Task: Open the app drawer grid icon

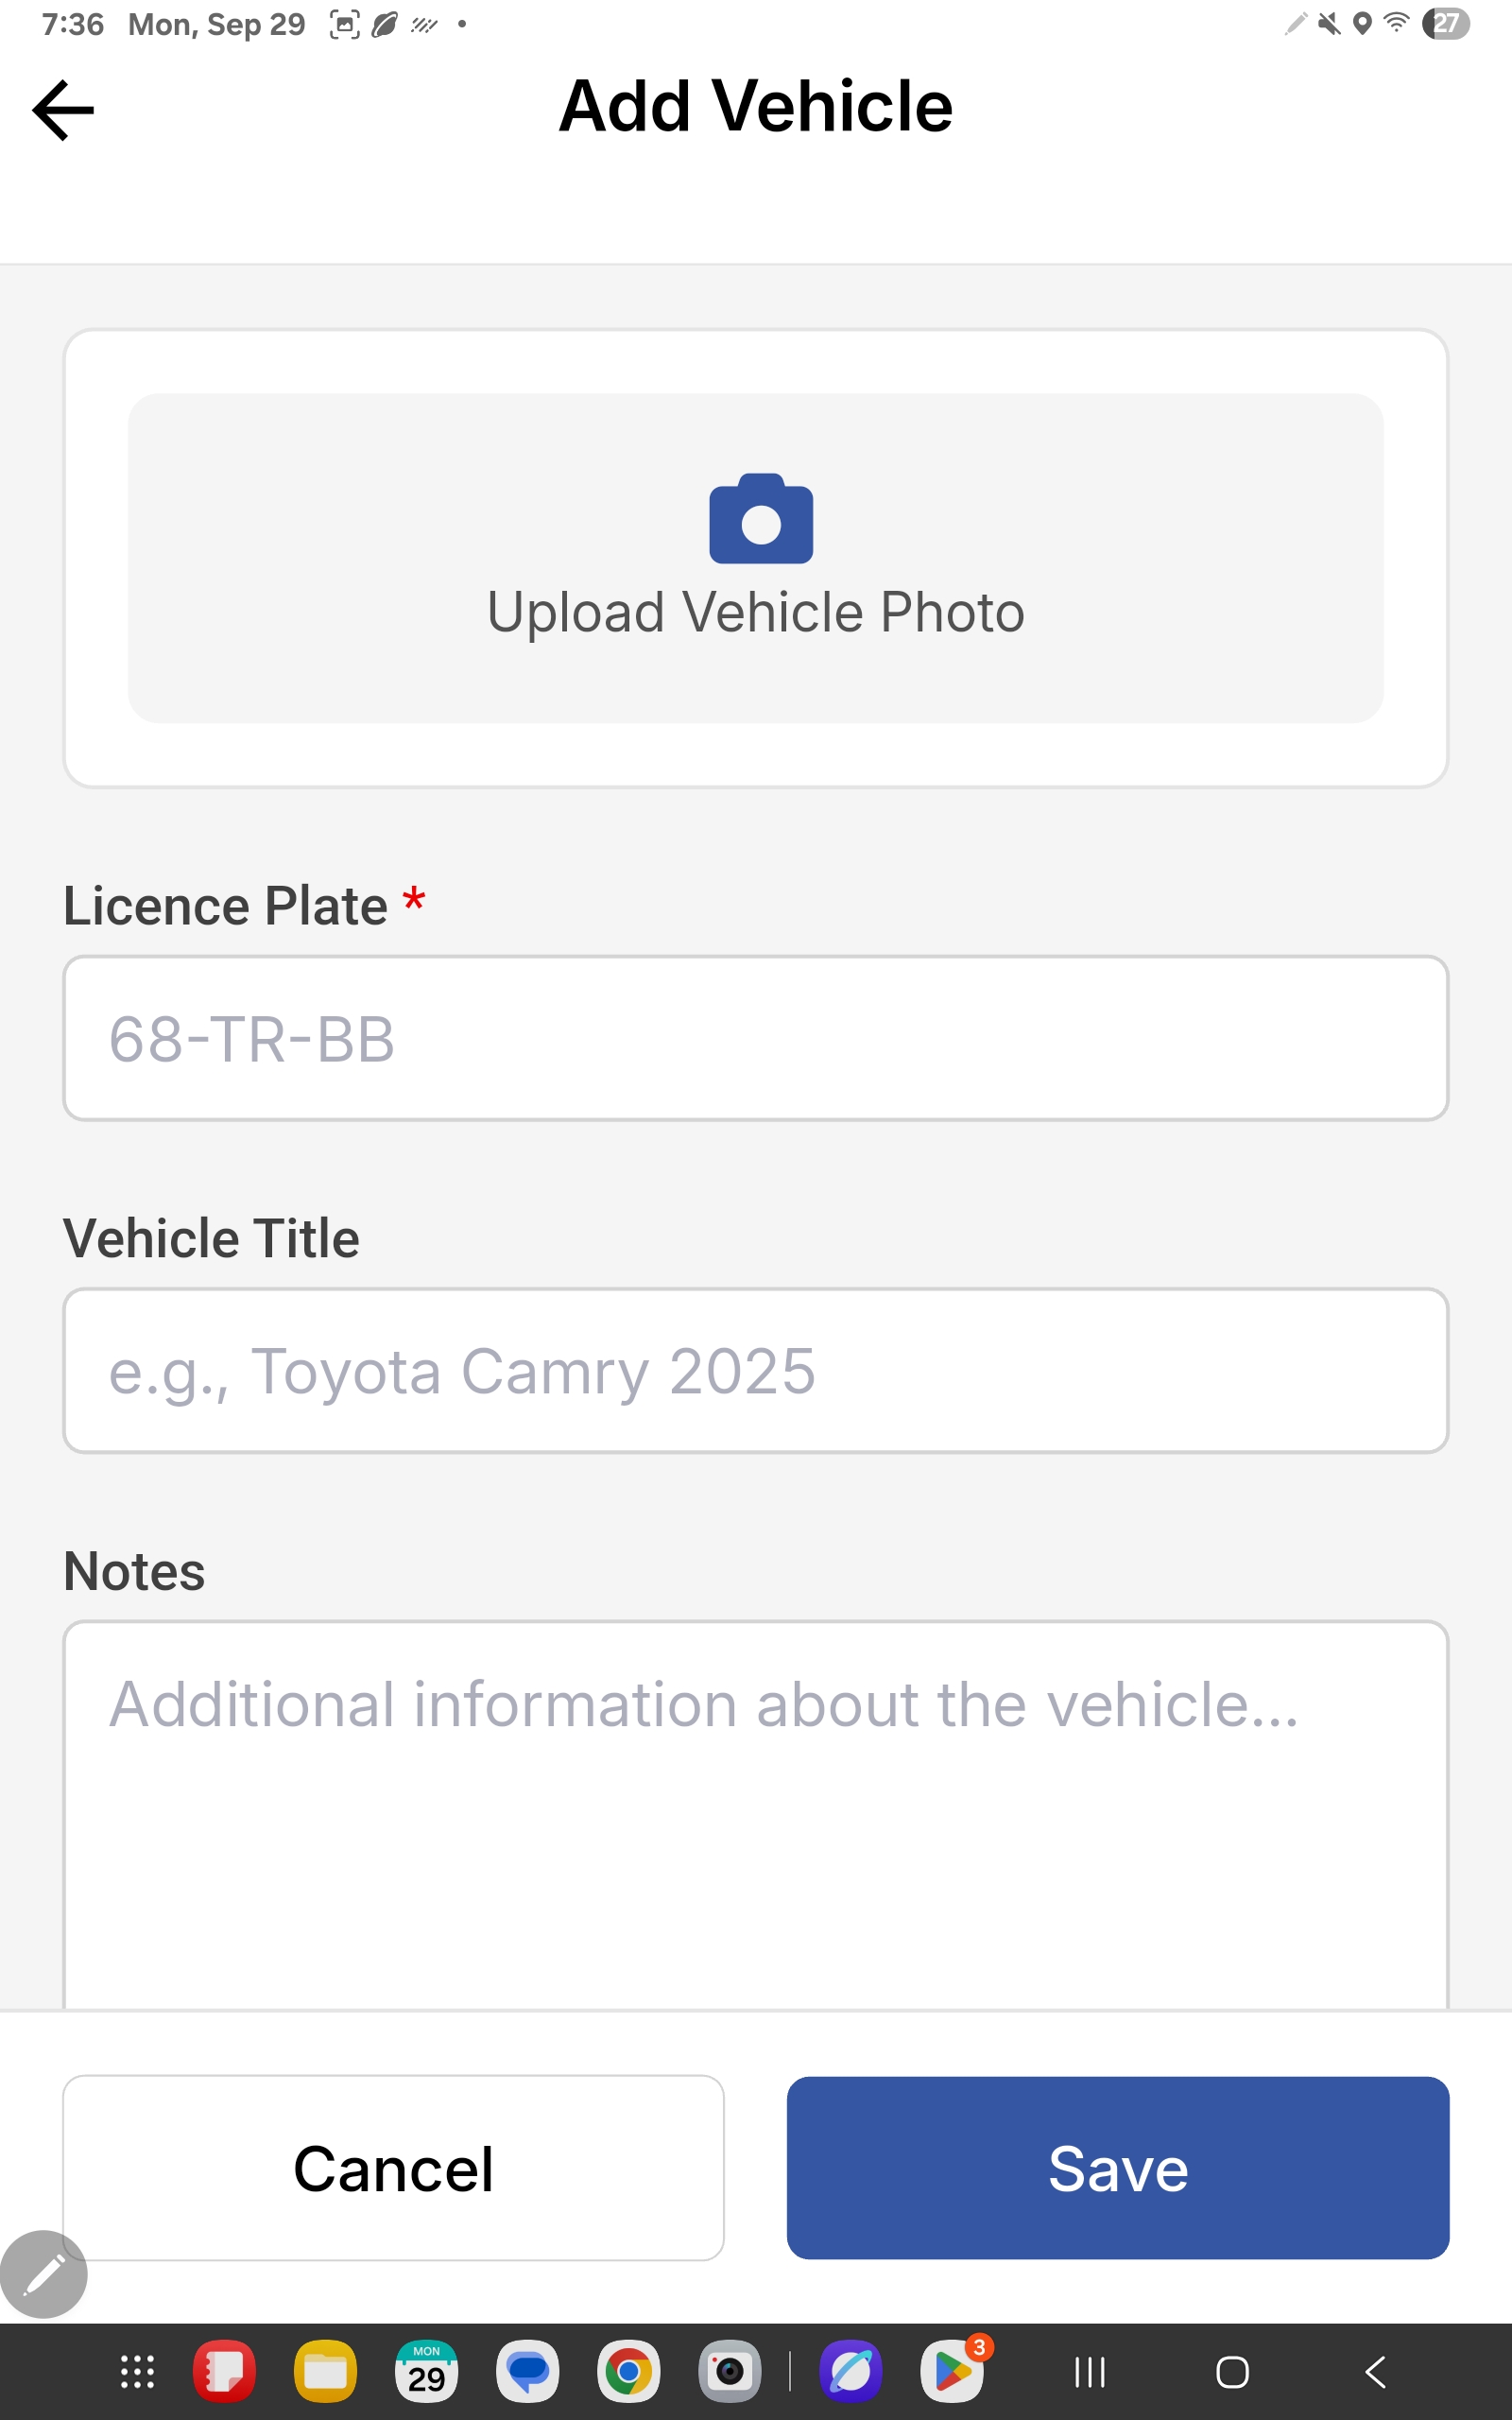Action: click(x=137, y=2372)
